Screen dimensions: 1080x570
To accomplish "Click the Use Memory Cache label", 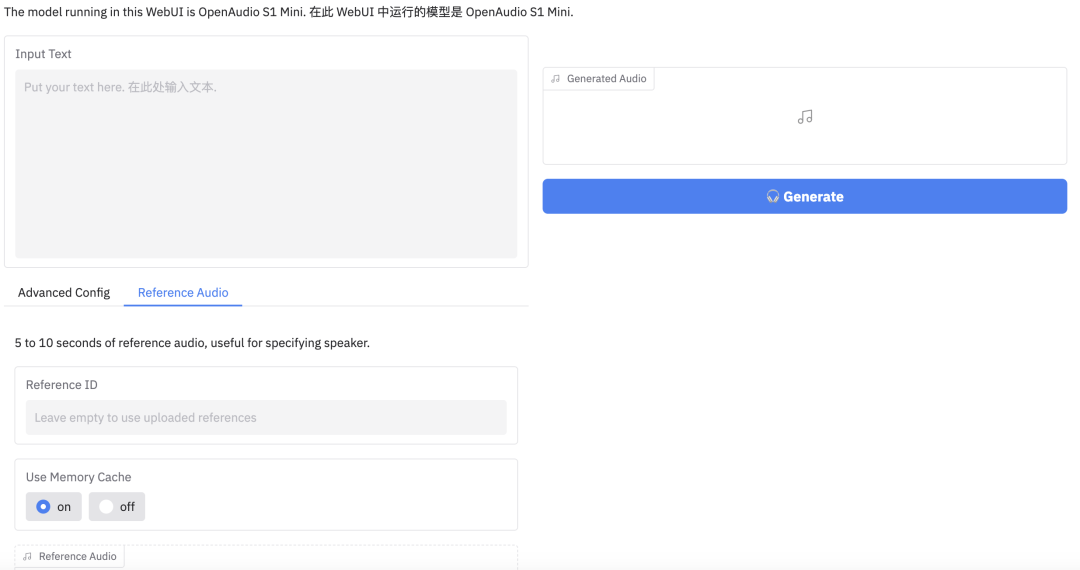I will coord(79,477).
